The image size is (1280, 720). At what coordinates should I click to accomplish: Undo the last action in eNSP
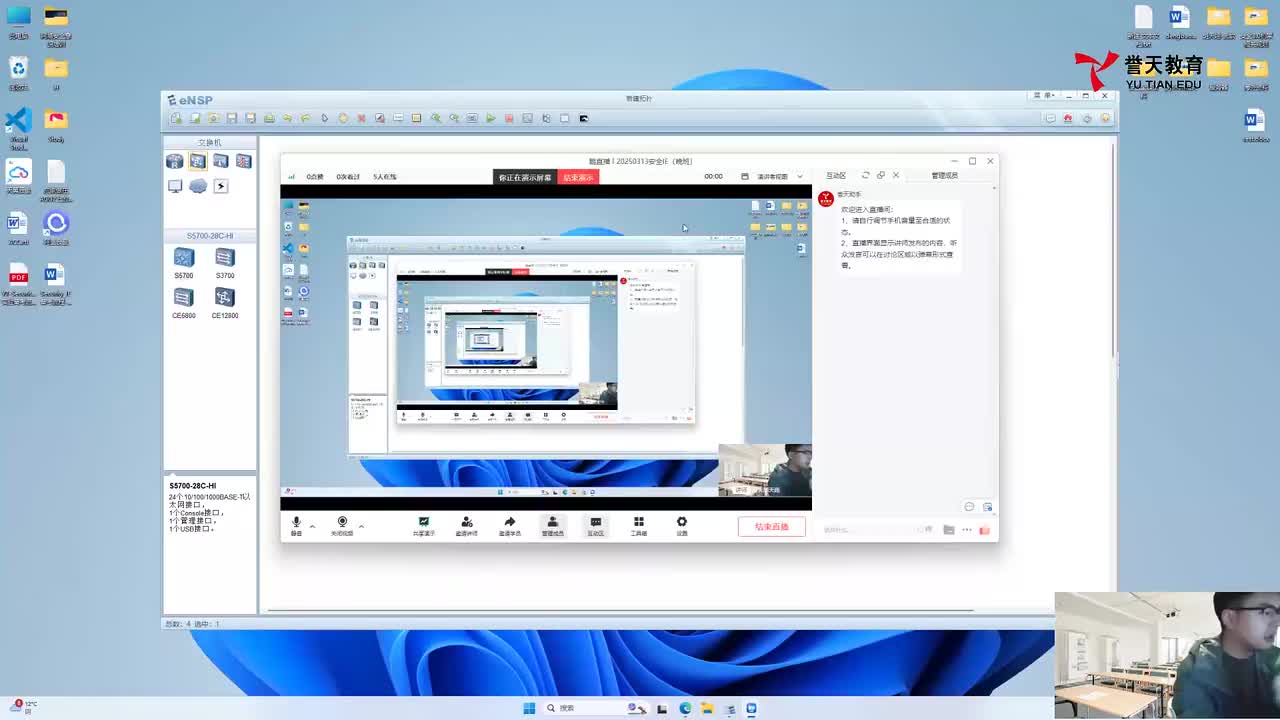click(288, 118)
